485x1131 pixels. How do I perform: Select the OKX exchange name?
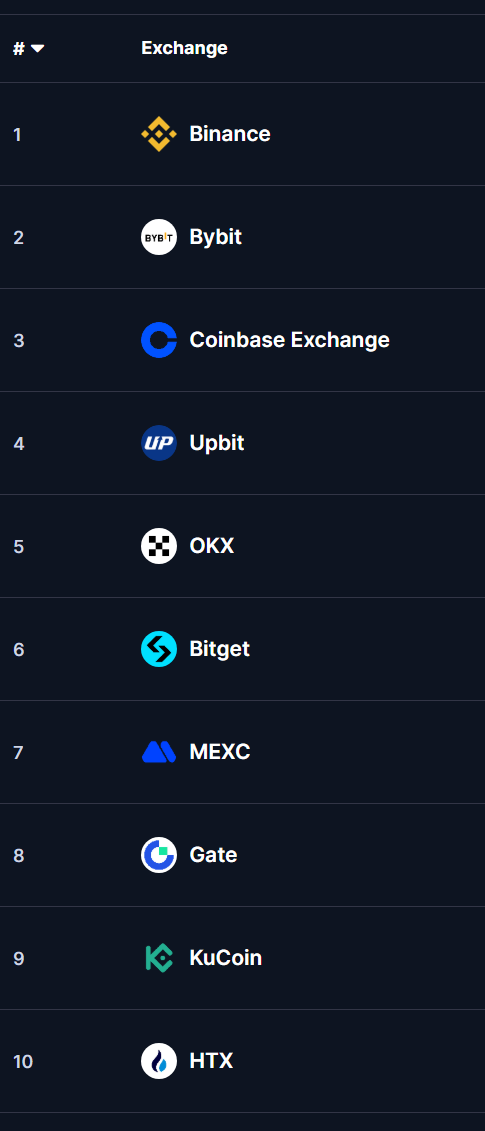211,546
